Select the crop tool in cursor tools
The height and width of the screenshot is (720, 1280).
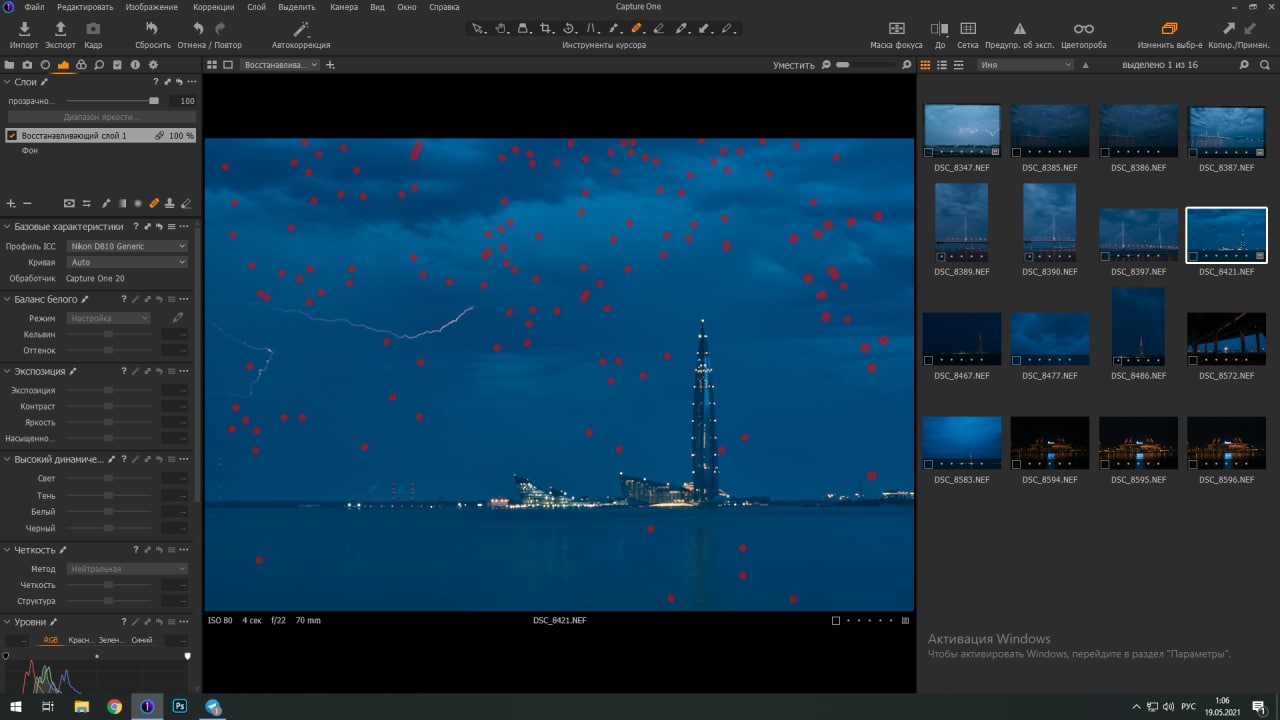click(545, 28)
